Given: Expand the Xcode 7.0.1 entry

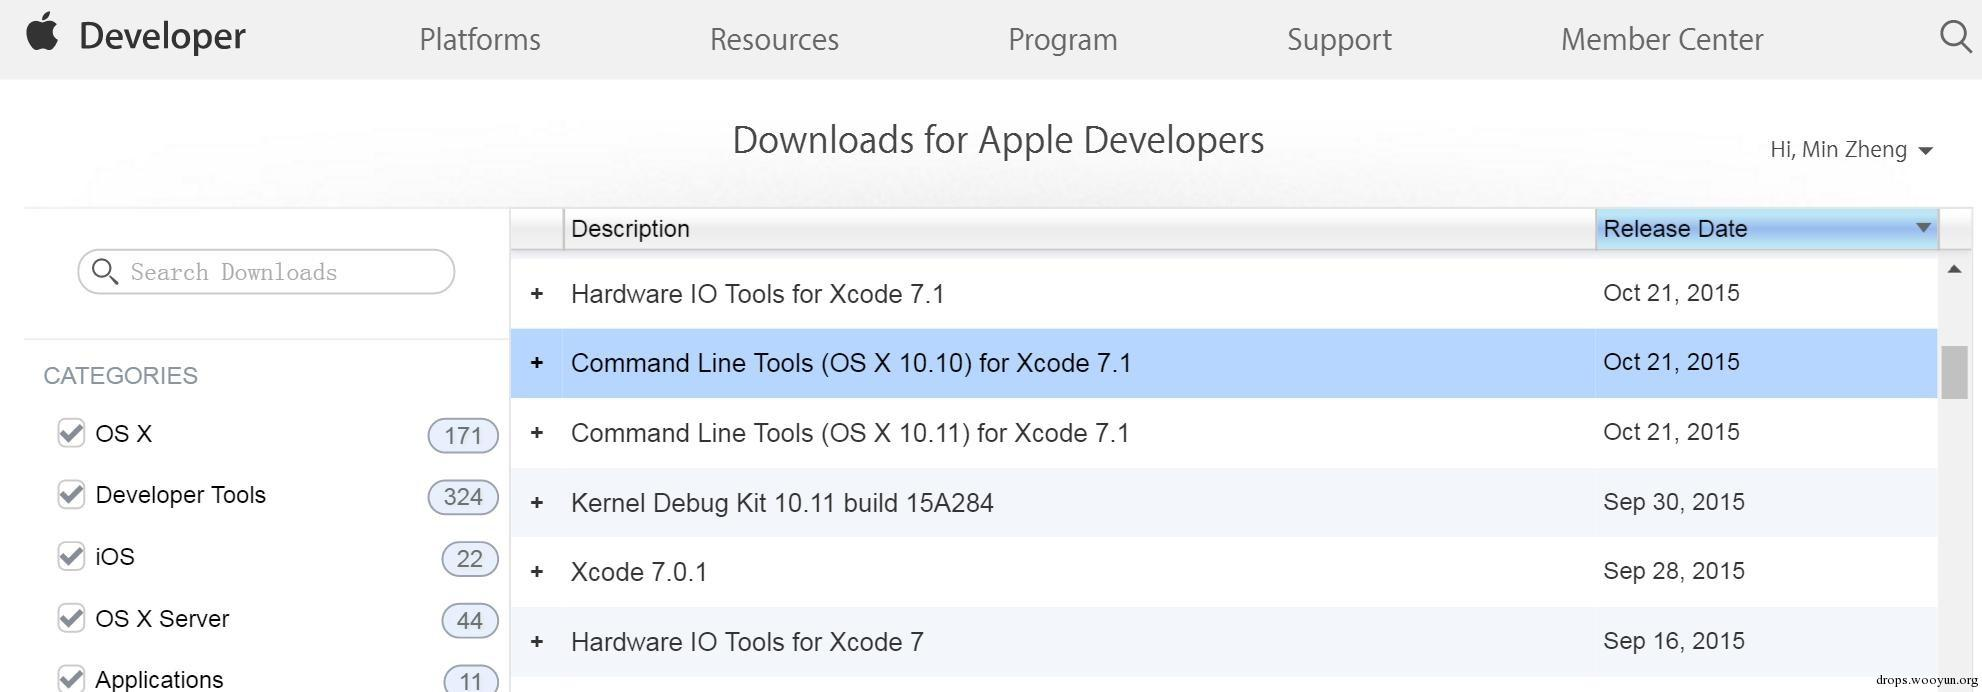Looking at the screenshot, I should point(537,571).
